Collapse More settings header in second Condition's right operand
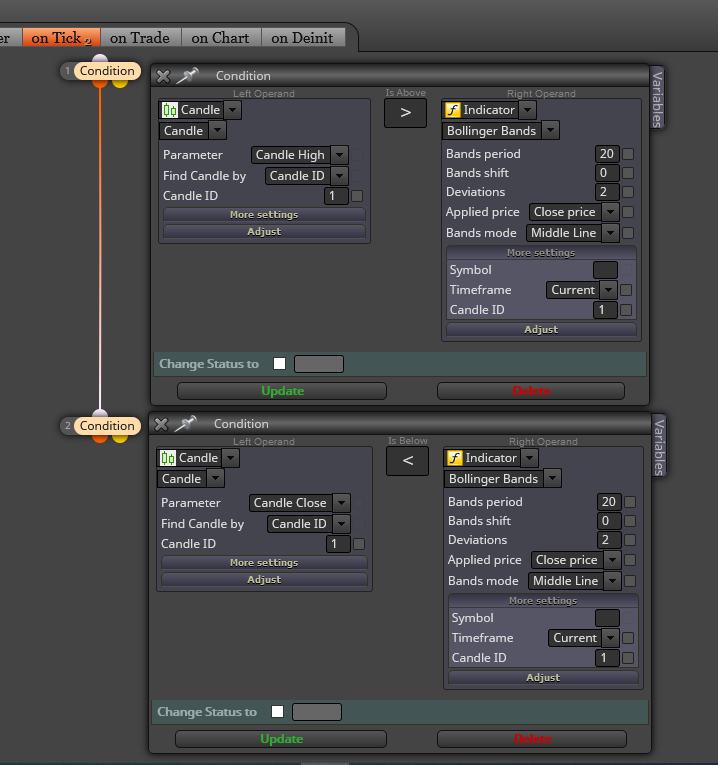The image size is (718, 765). 543,601
